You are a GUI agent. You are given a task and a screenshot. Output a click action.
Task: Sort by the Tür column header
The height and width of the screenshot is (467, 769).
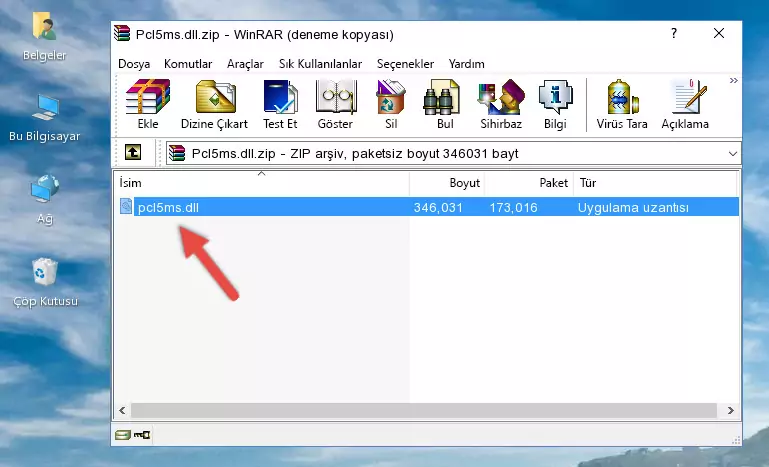[655, 183]
